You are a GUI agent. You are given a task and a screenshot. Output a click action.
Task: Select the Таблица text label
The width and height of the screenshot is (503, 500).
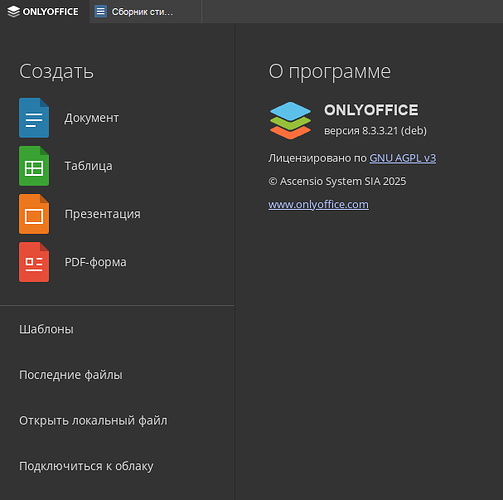click(88, 166)
